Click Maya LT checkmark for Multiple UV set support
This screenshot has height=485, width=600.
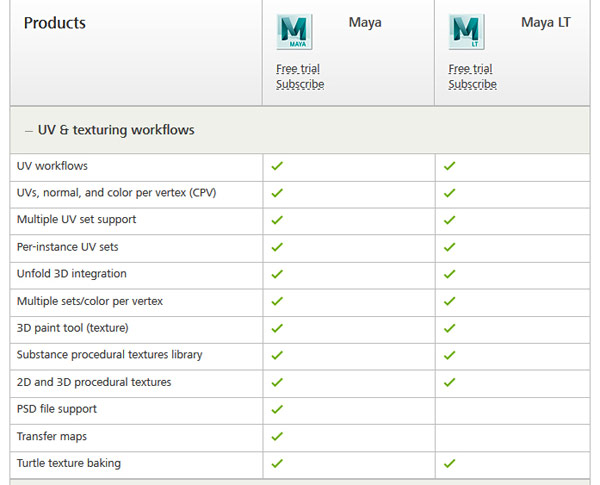pyautogui.click(x=449, y=220)
